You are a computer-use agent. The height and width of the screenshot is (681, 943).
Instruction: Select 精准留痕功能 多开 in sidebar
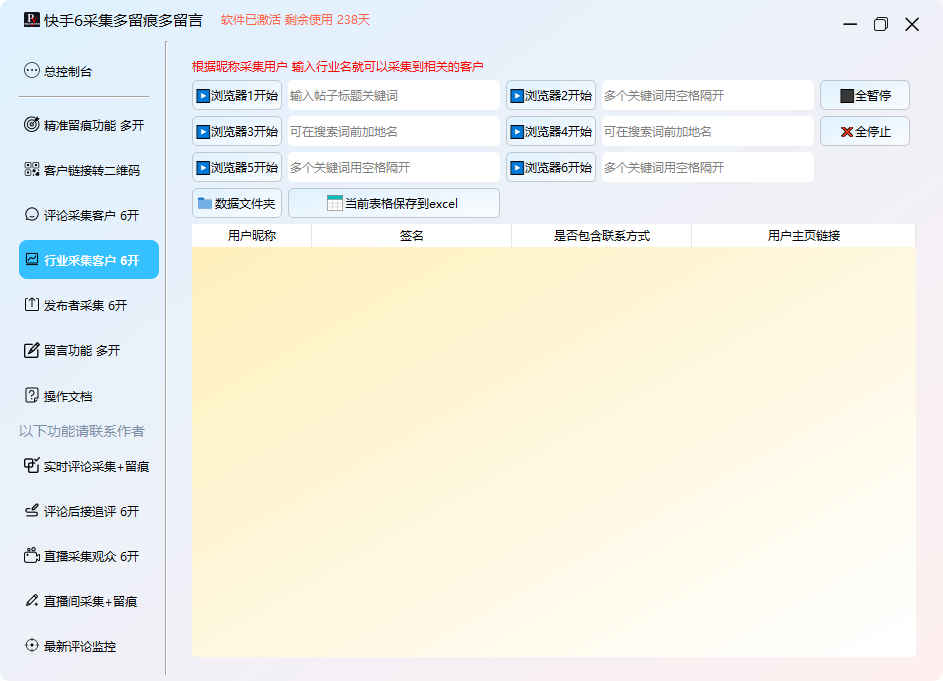(88, 125)
